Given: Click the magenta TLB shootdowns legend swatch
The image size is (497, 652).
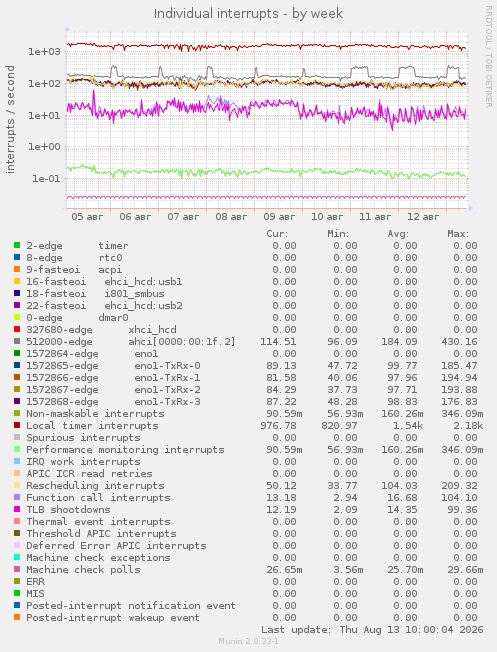Looking at the screenshot, I should tap(17, 509).
